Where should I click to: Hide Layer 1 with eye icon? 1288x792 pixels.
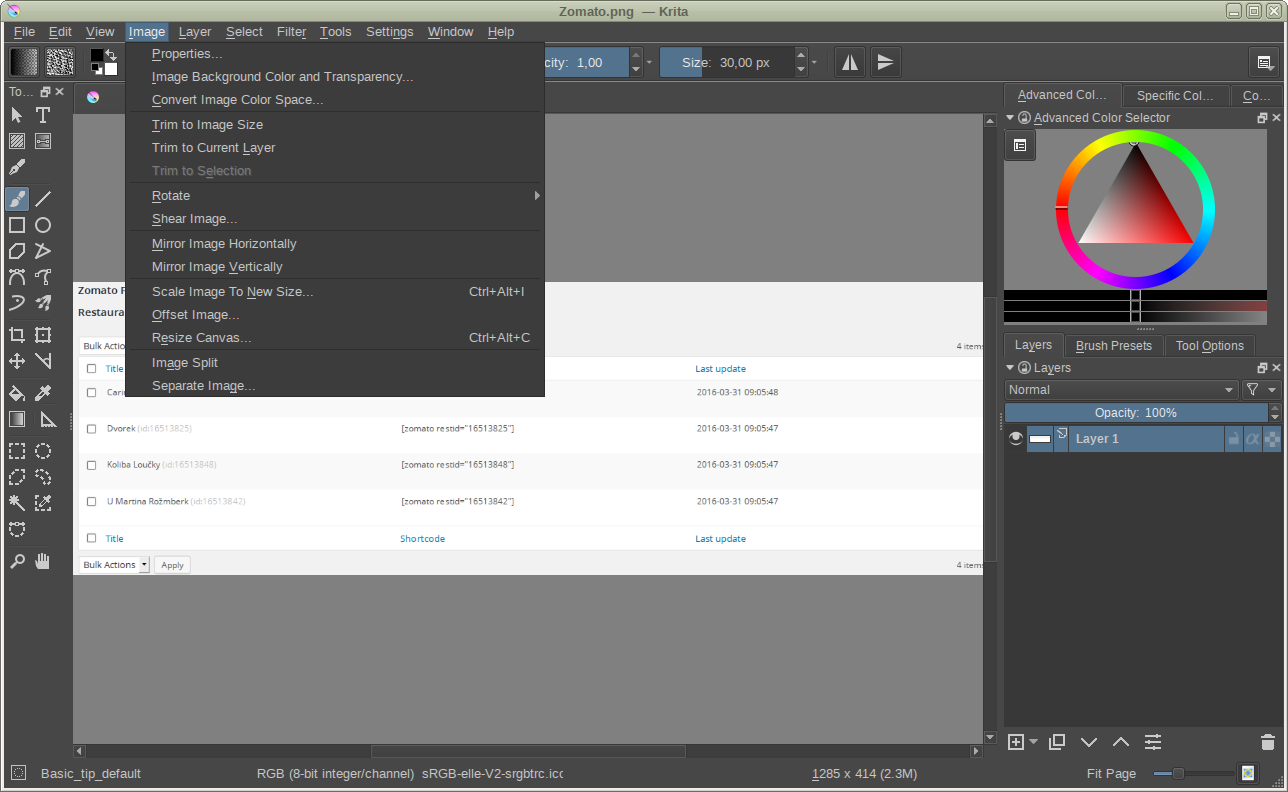coord(1016,439)
